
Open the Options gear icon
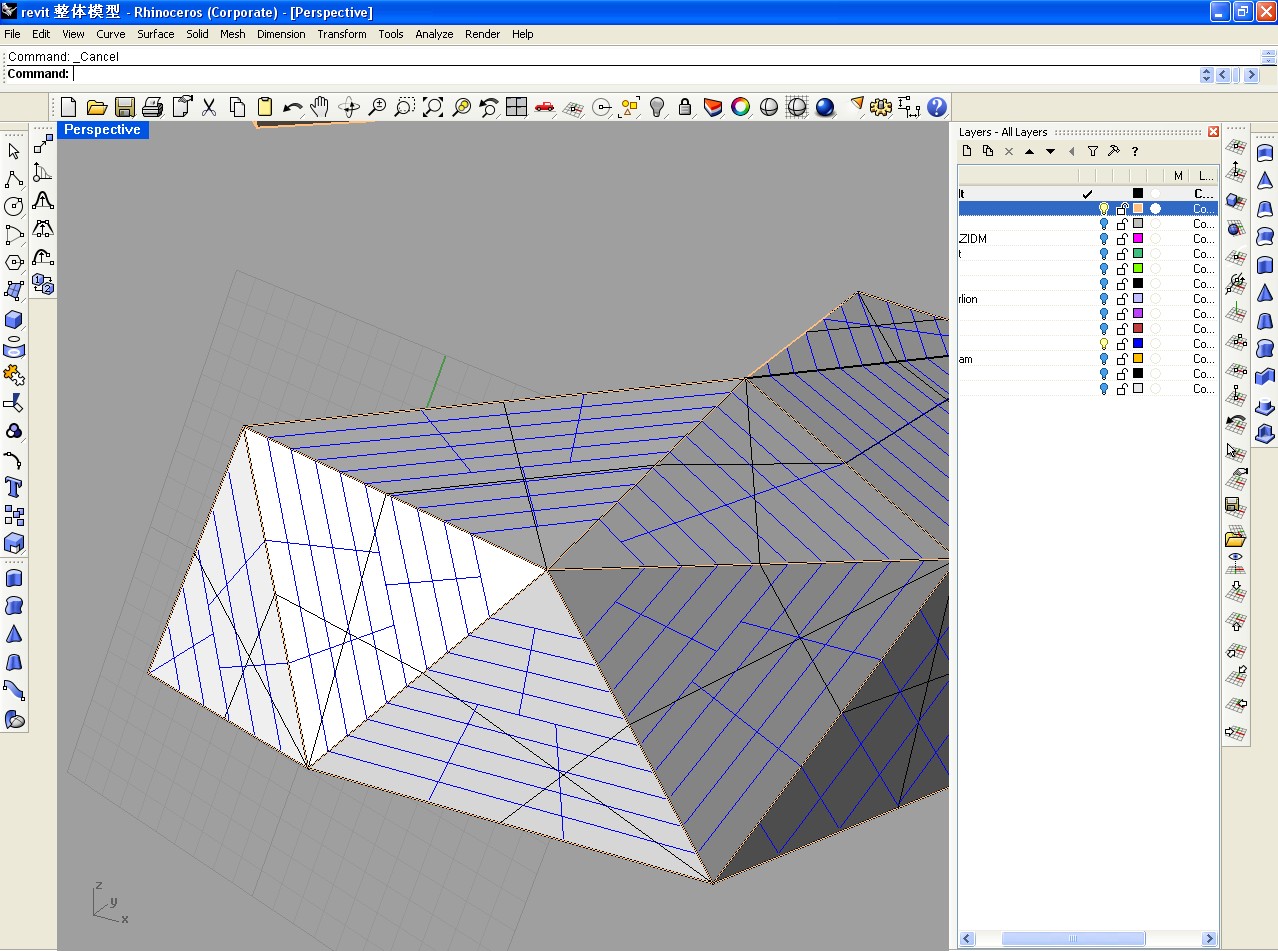[x=880, y=107]
